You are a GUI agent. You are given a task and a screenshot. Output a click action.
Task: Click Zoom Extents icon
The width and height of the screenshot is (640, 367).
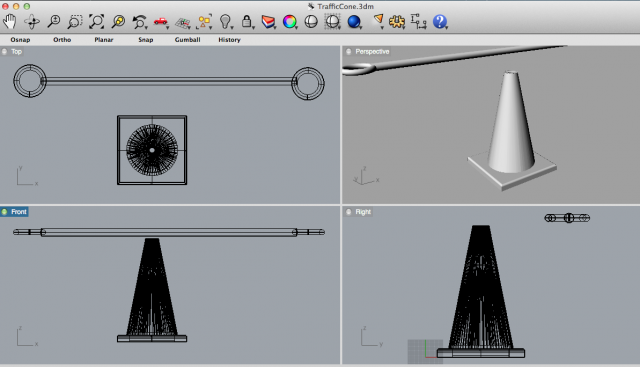pos(97,21)
